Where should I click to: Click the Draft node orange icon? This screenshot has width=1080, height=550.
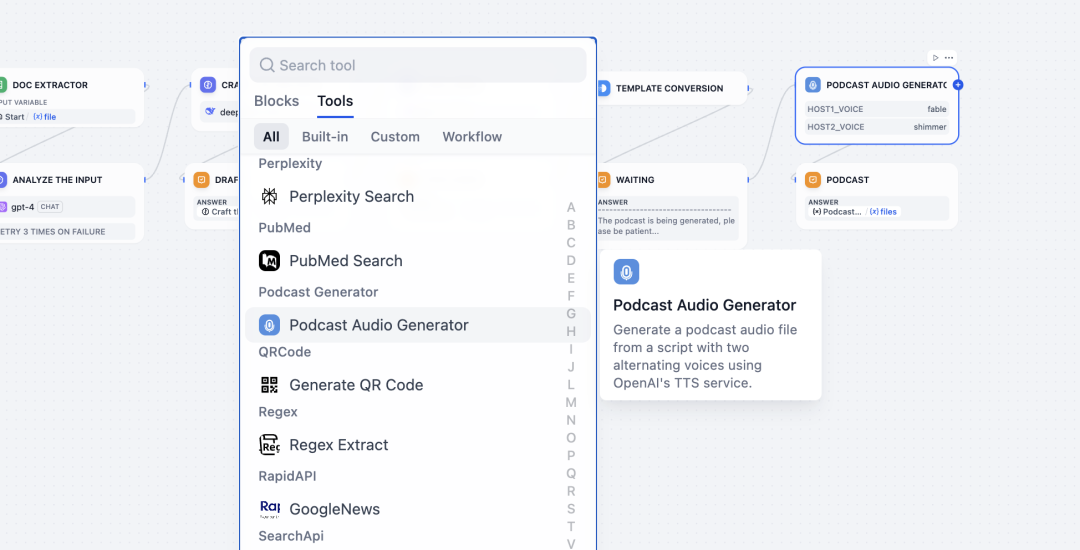click(x=201, y=180)
